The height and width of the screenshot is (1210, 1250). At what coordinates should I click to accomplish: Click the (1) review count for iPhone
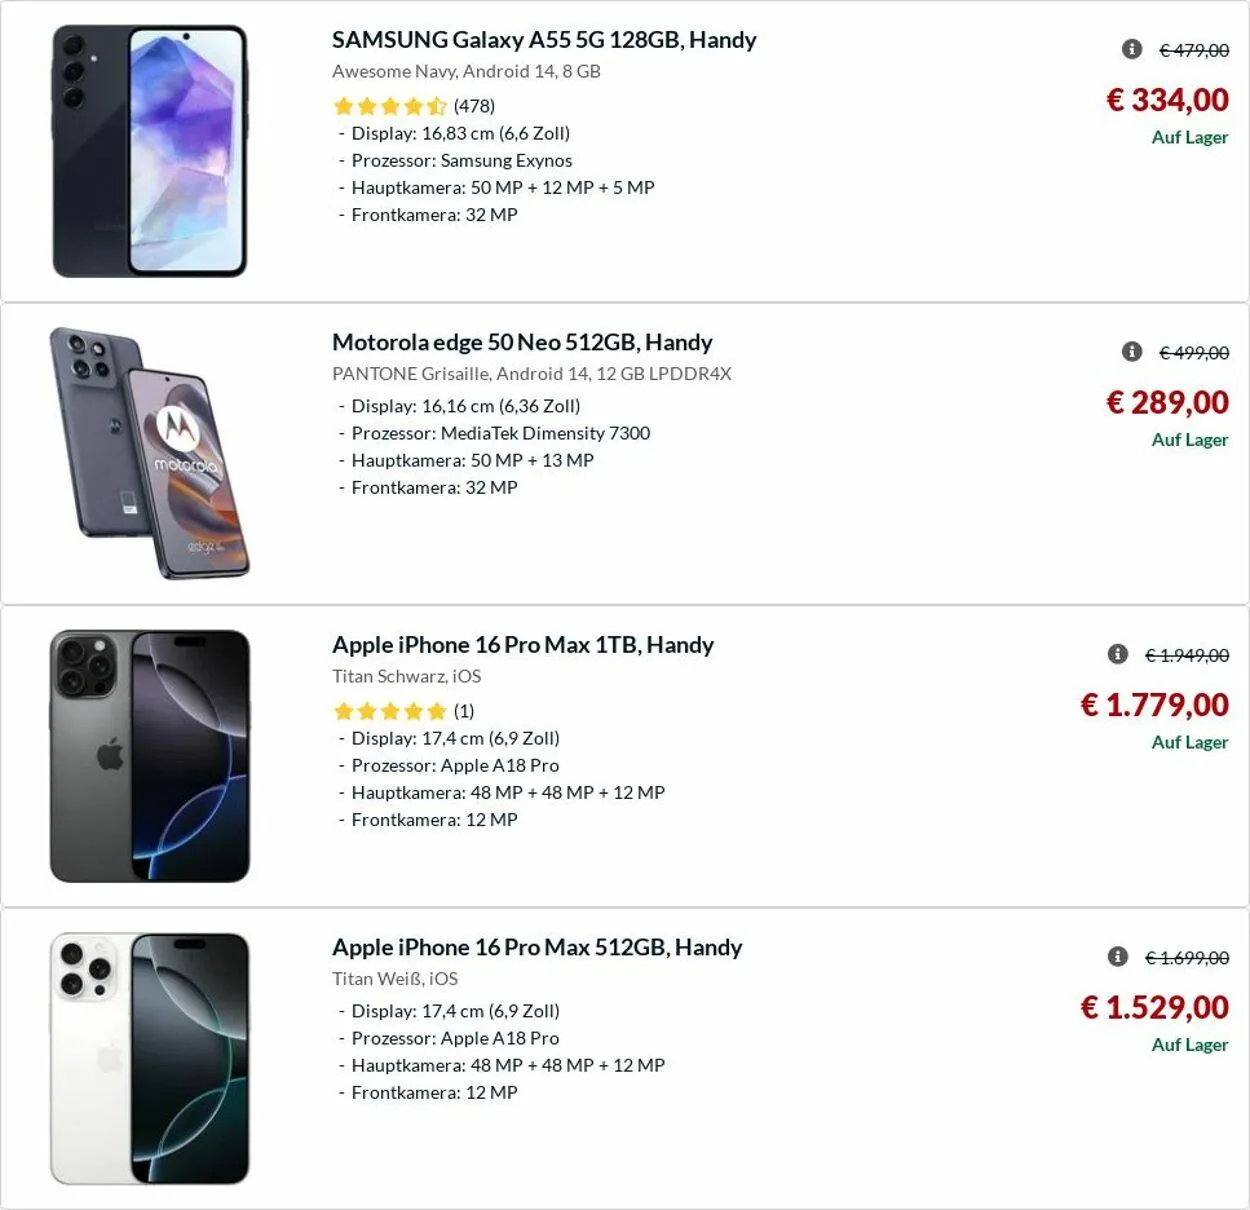click(x=464, y=711)
